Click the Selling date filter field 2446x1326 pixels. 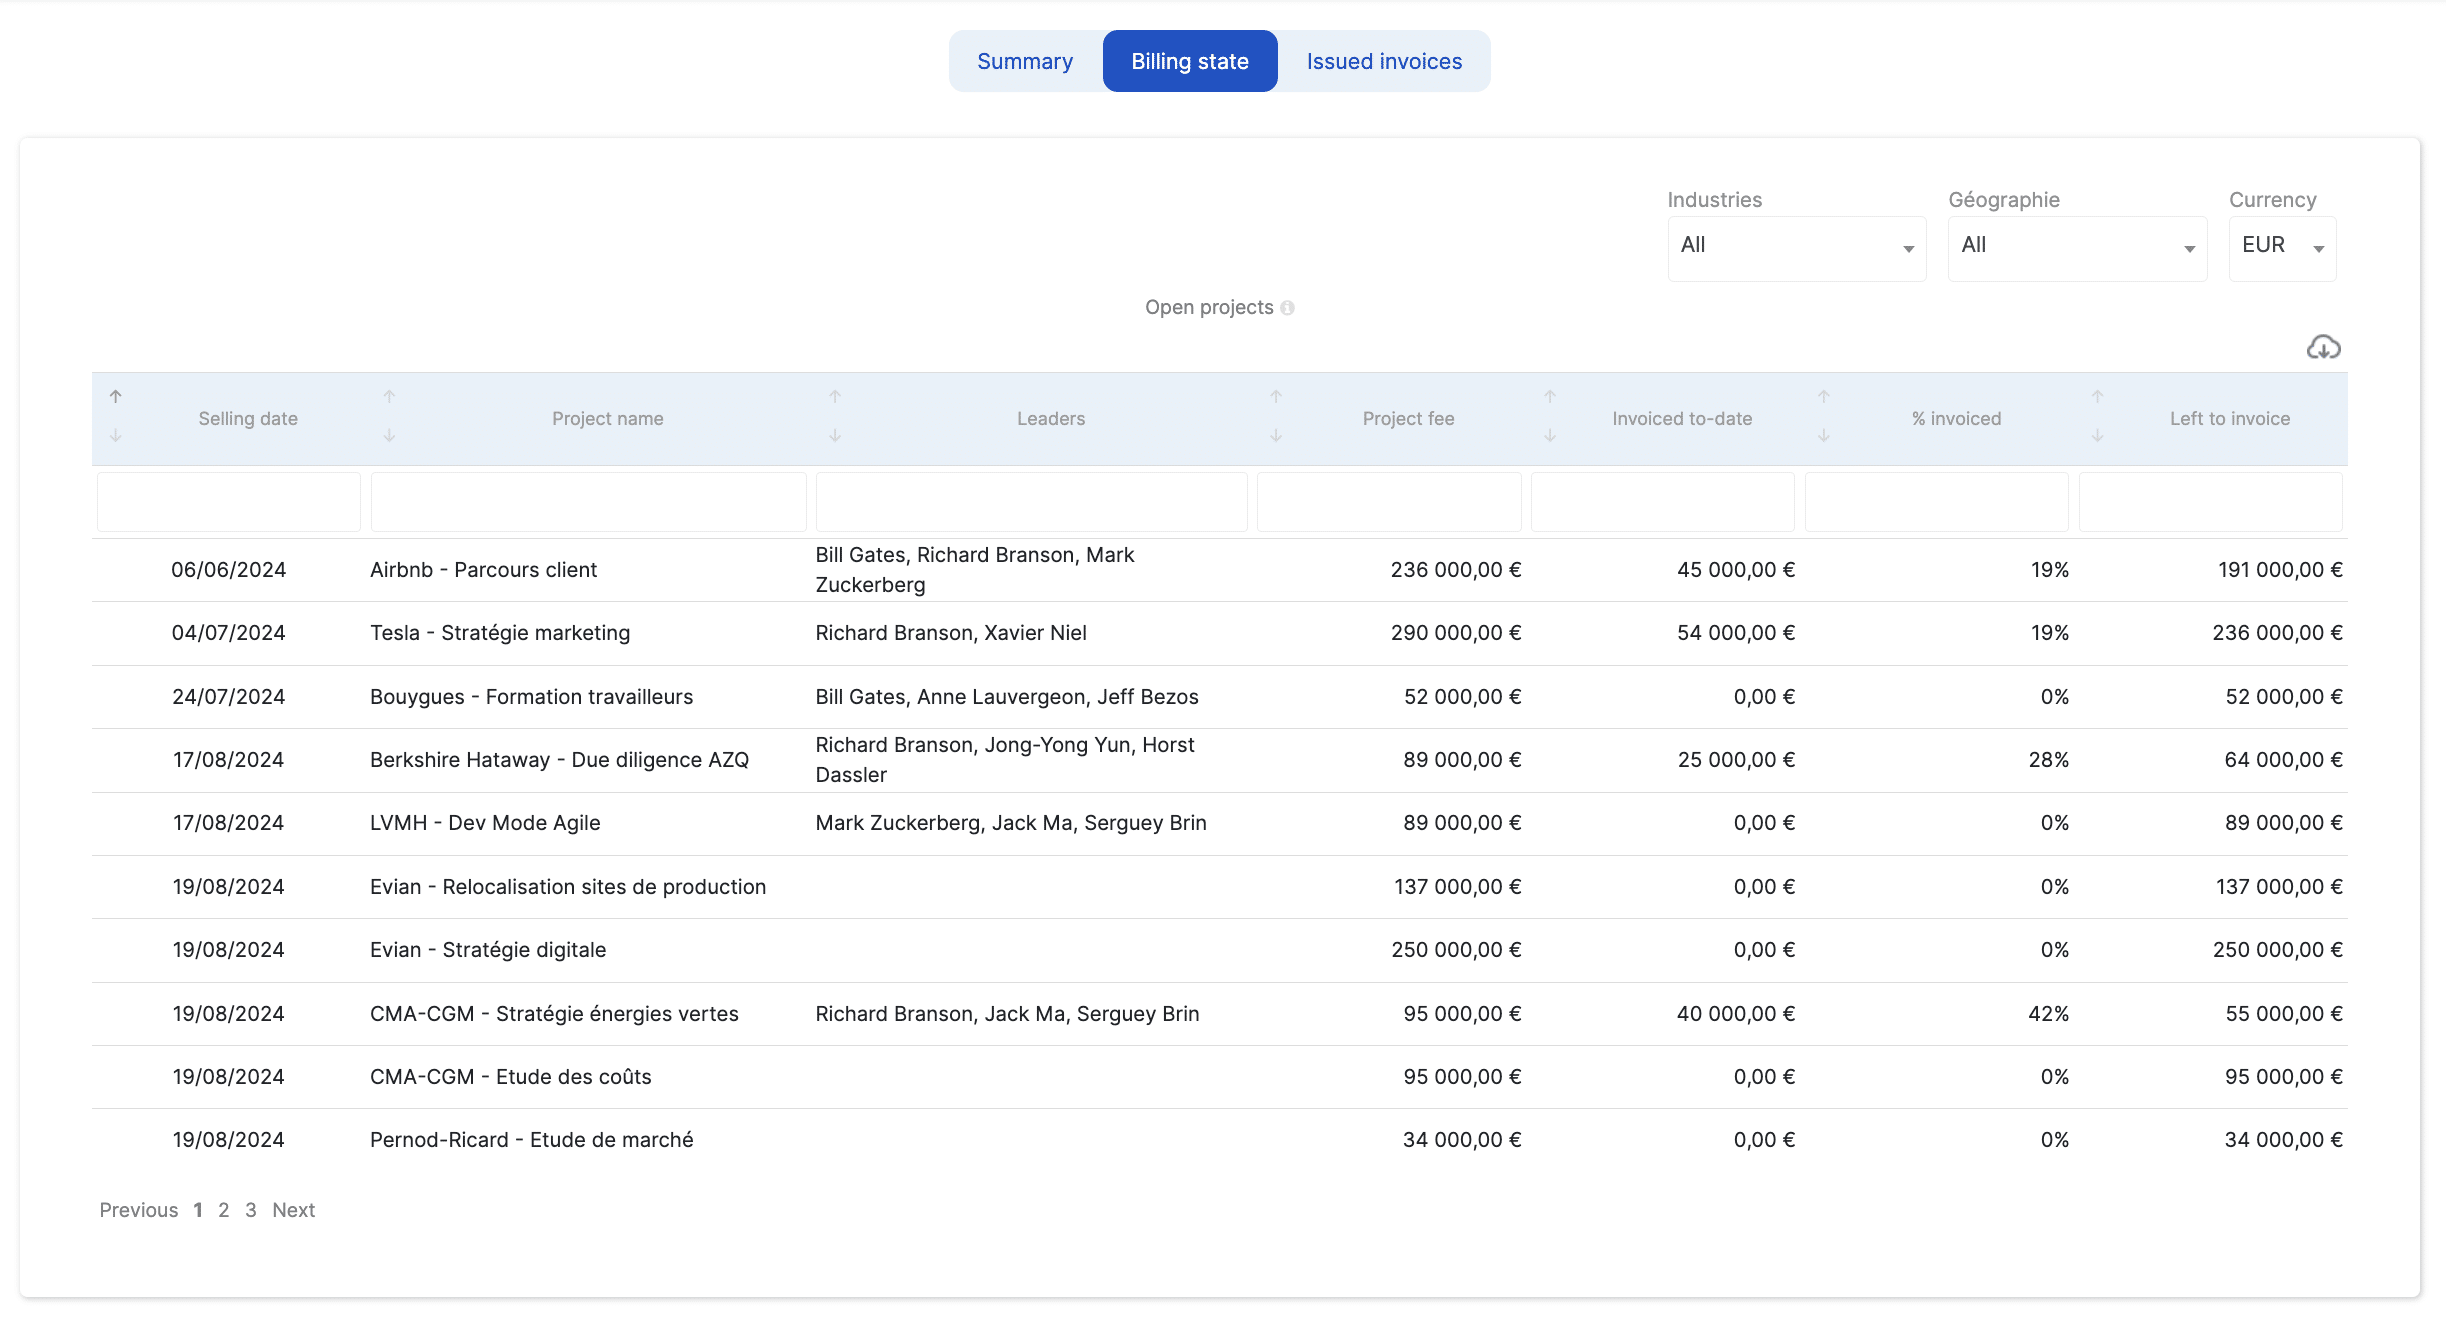(229, 502)
